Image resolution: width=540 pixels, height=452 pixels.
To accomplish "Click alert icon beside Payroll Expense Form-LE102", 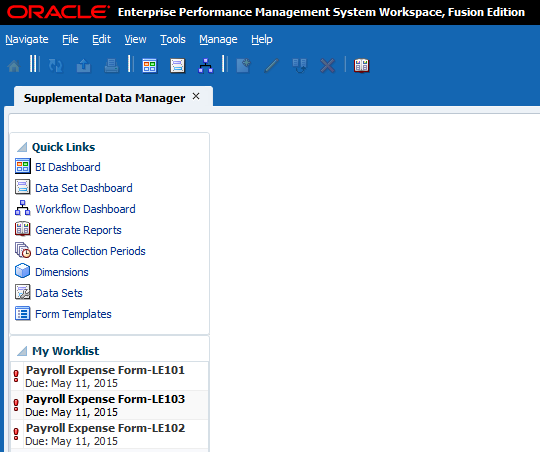I will (x=16, y=434).
